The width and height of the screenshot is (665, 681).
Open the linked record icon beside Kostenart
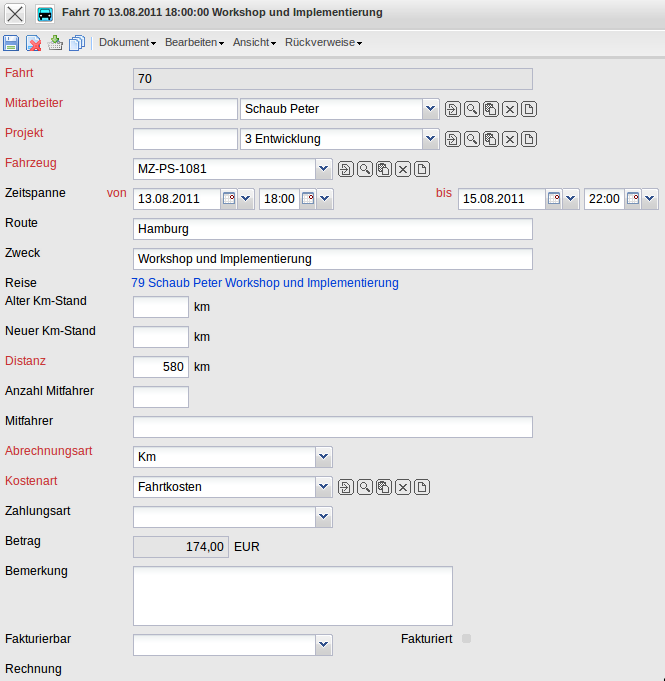[346, 487]
